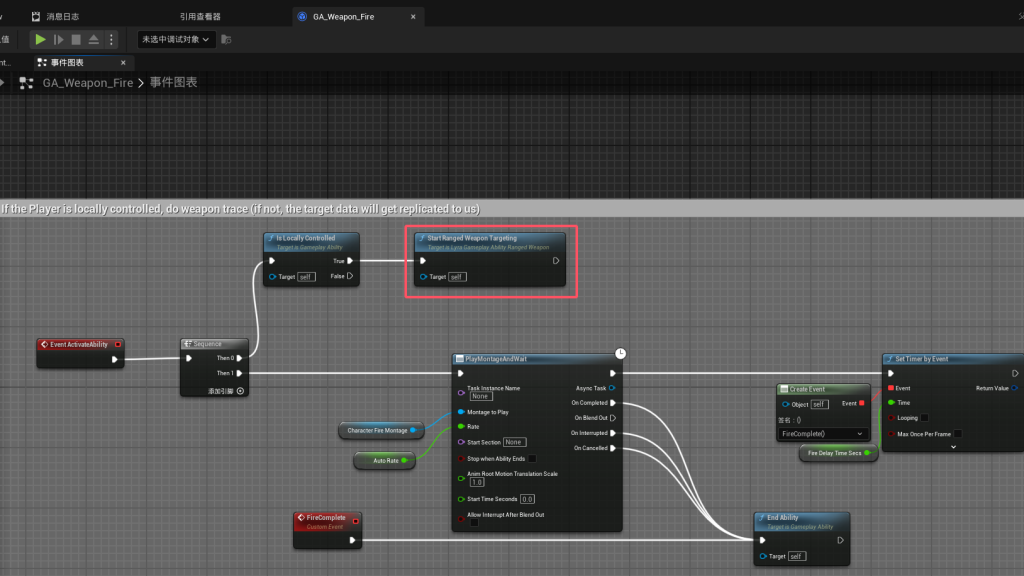The width and height of the screenshot is (1024, 576).
Task: Click the Eject icon in toolbar
Action: tap(94, 39)
